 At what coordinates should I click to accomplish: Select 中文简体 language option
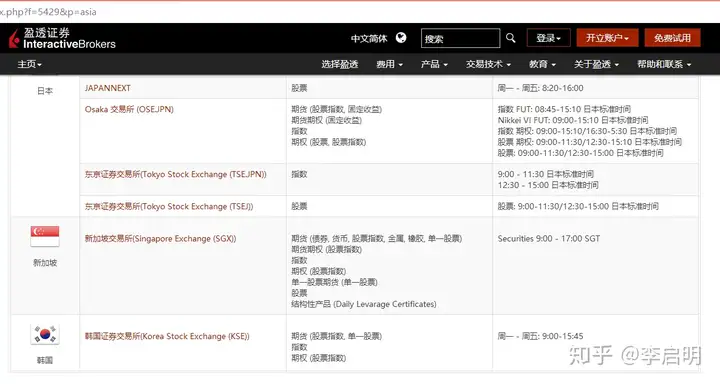(x=369, y=39)
